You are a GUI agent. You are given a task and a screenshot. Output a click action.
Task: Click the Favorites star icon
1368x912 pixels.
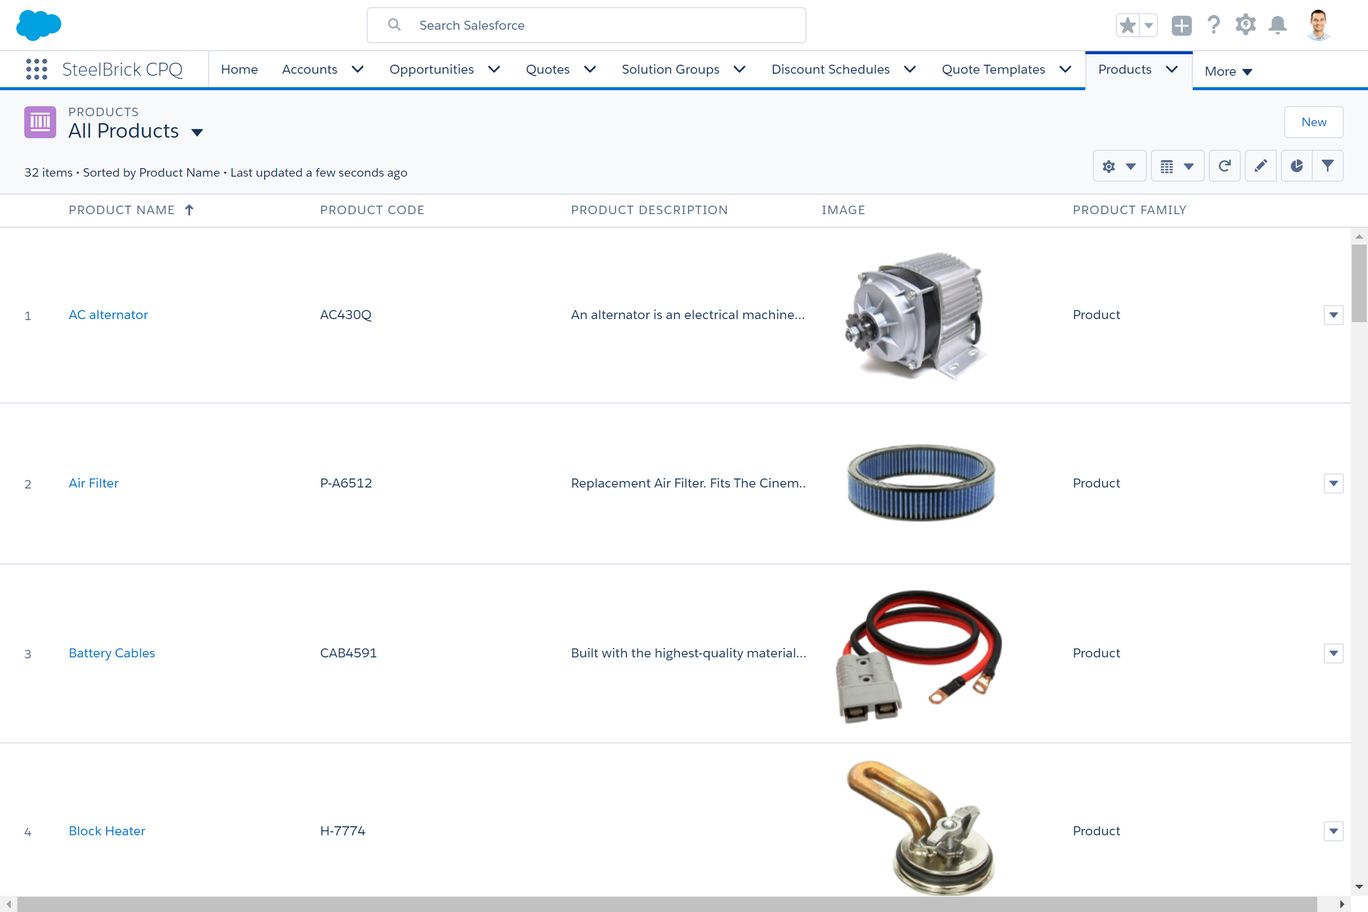[1128, 26]
